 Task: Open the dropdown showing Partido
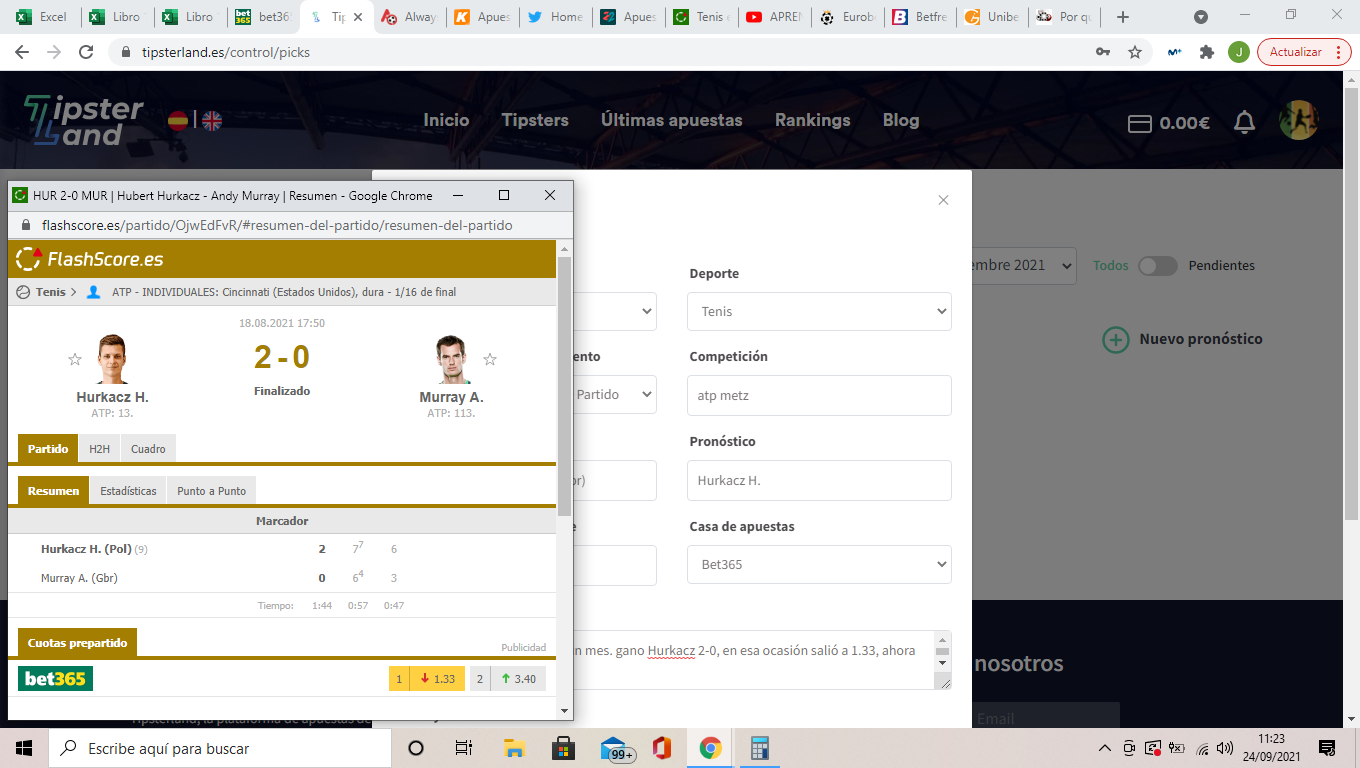tap(615, 395)
